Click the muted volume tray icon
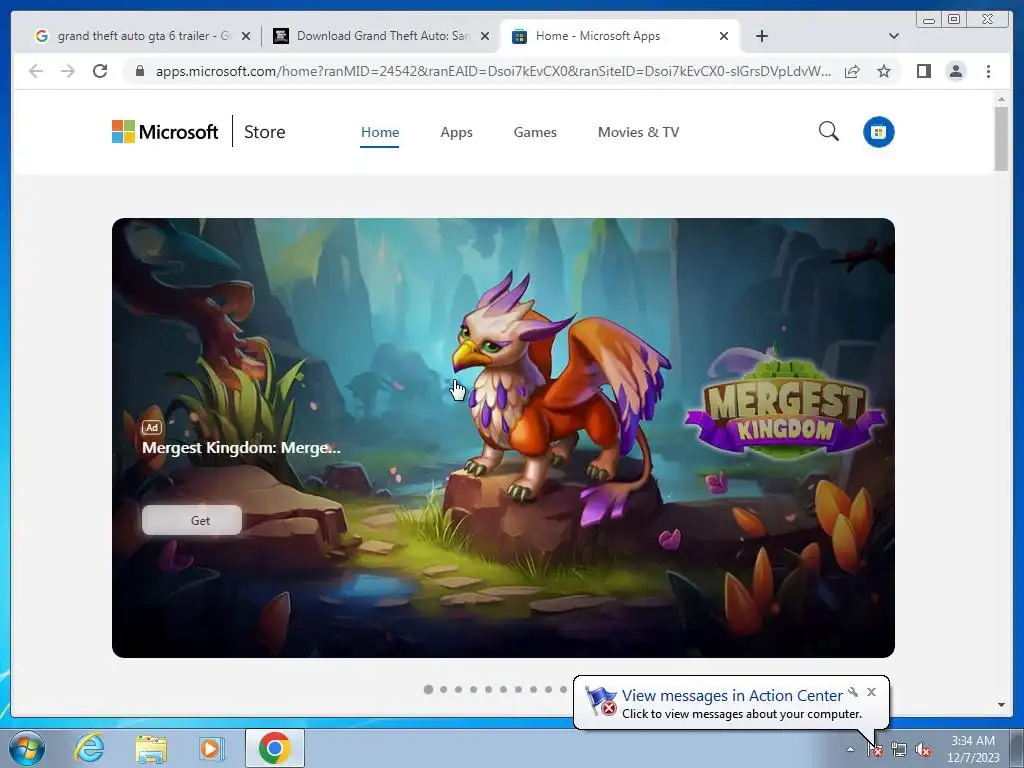 pyautogui.click(x=923, y=750)
